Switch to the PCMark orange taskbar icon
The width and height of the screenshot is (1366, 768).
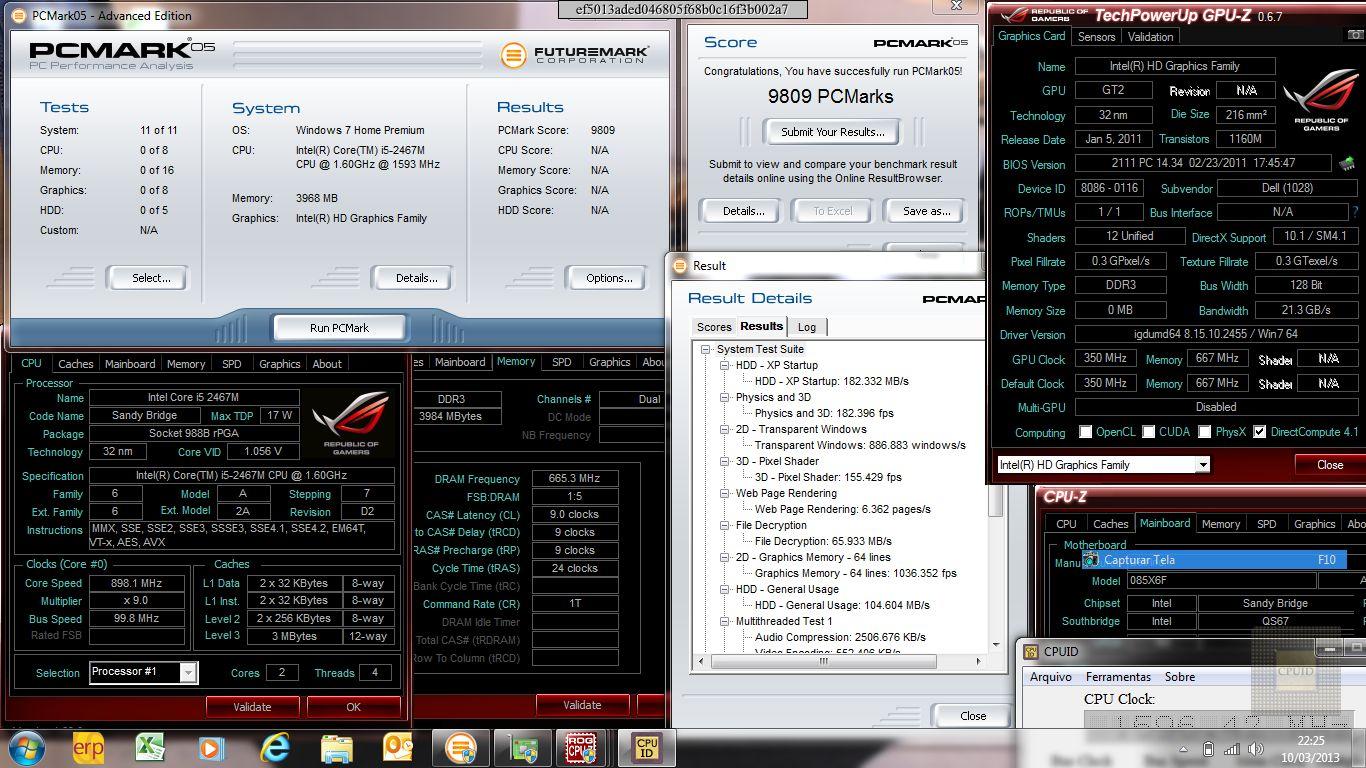(x=461, y=748)
